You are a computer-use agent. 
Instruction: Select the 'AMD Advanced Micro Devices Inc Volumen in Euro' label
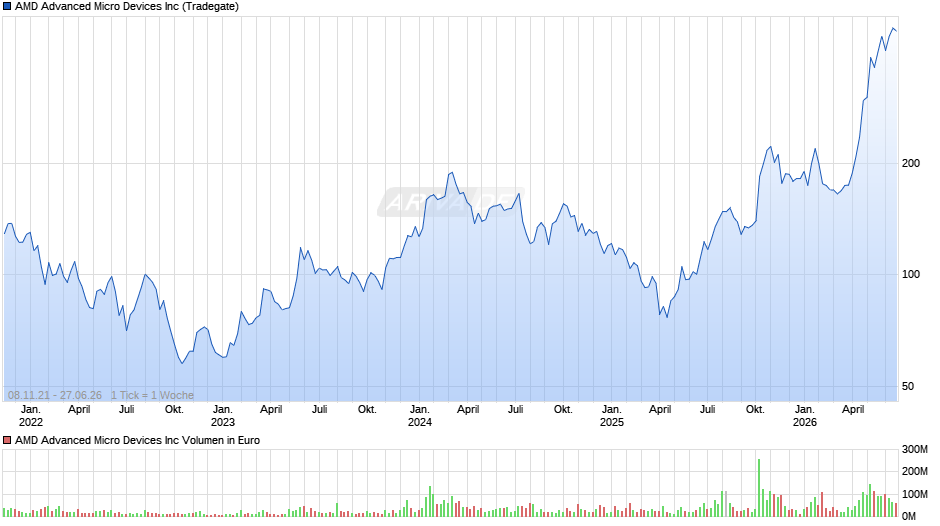click(137, 440)
